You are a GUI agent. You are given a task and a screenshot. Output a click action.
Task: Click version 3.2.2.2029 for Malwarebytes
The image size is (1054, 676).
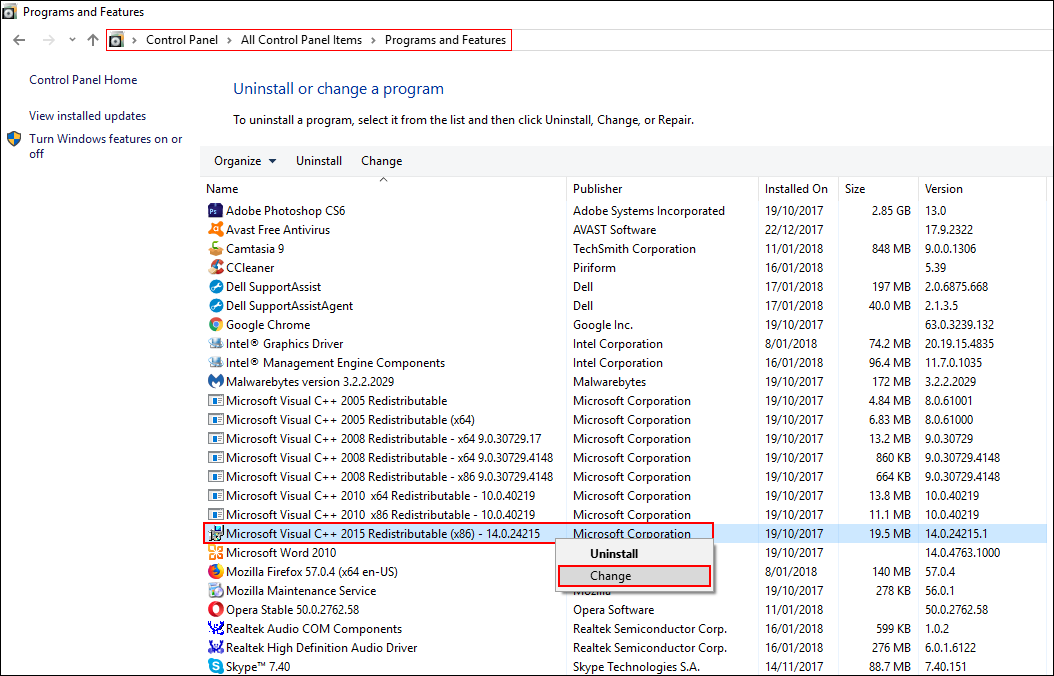click(950, 381)
